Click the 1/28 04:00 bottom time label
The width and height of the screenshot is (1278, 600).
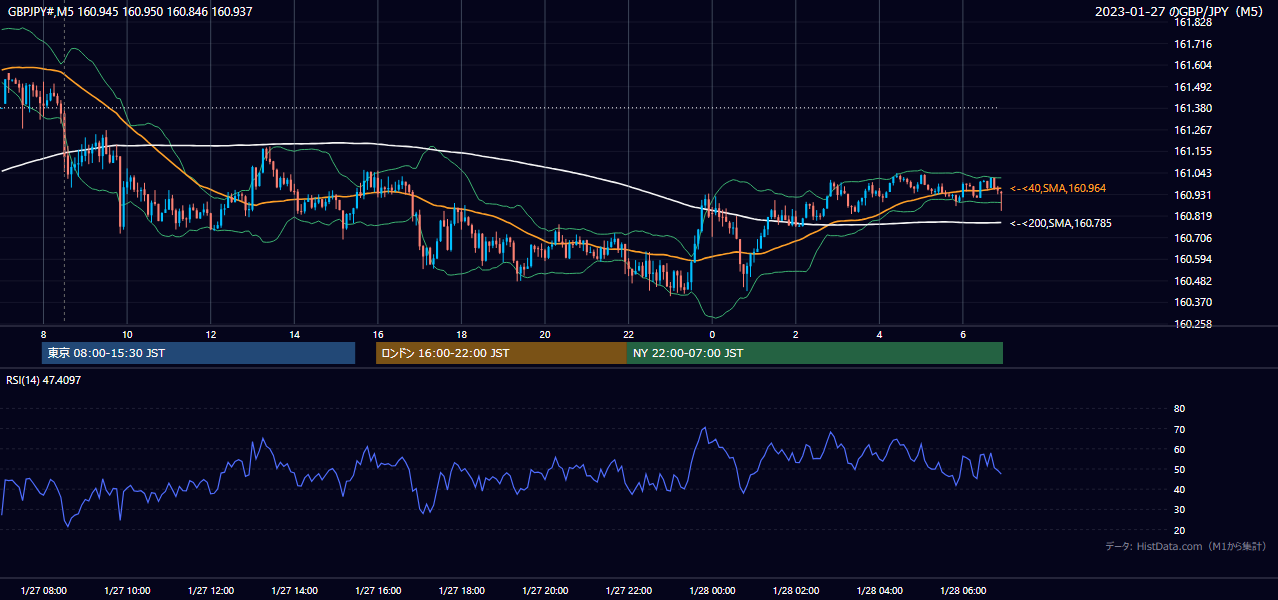click(x=879, y=591)
